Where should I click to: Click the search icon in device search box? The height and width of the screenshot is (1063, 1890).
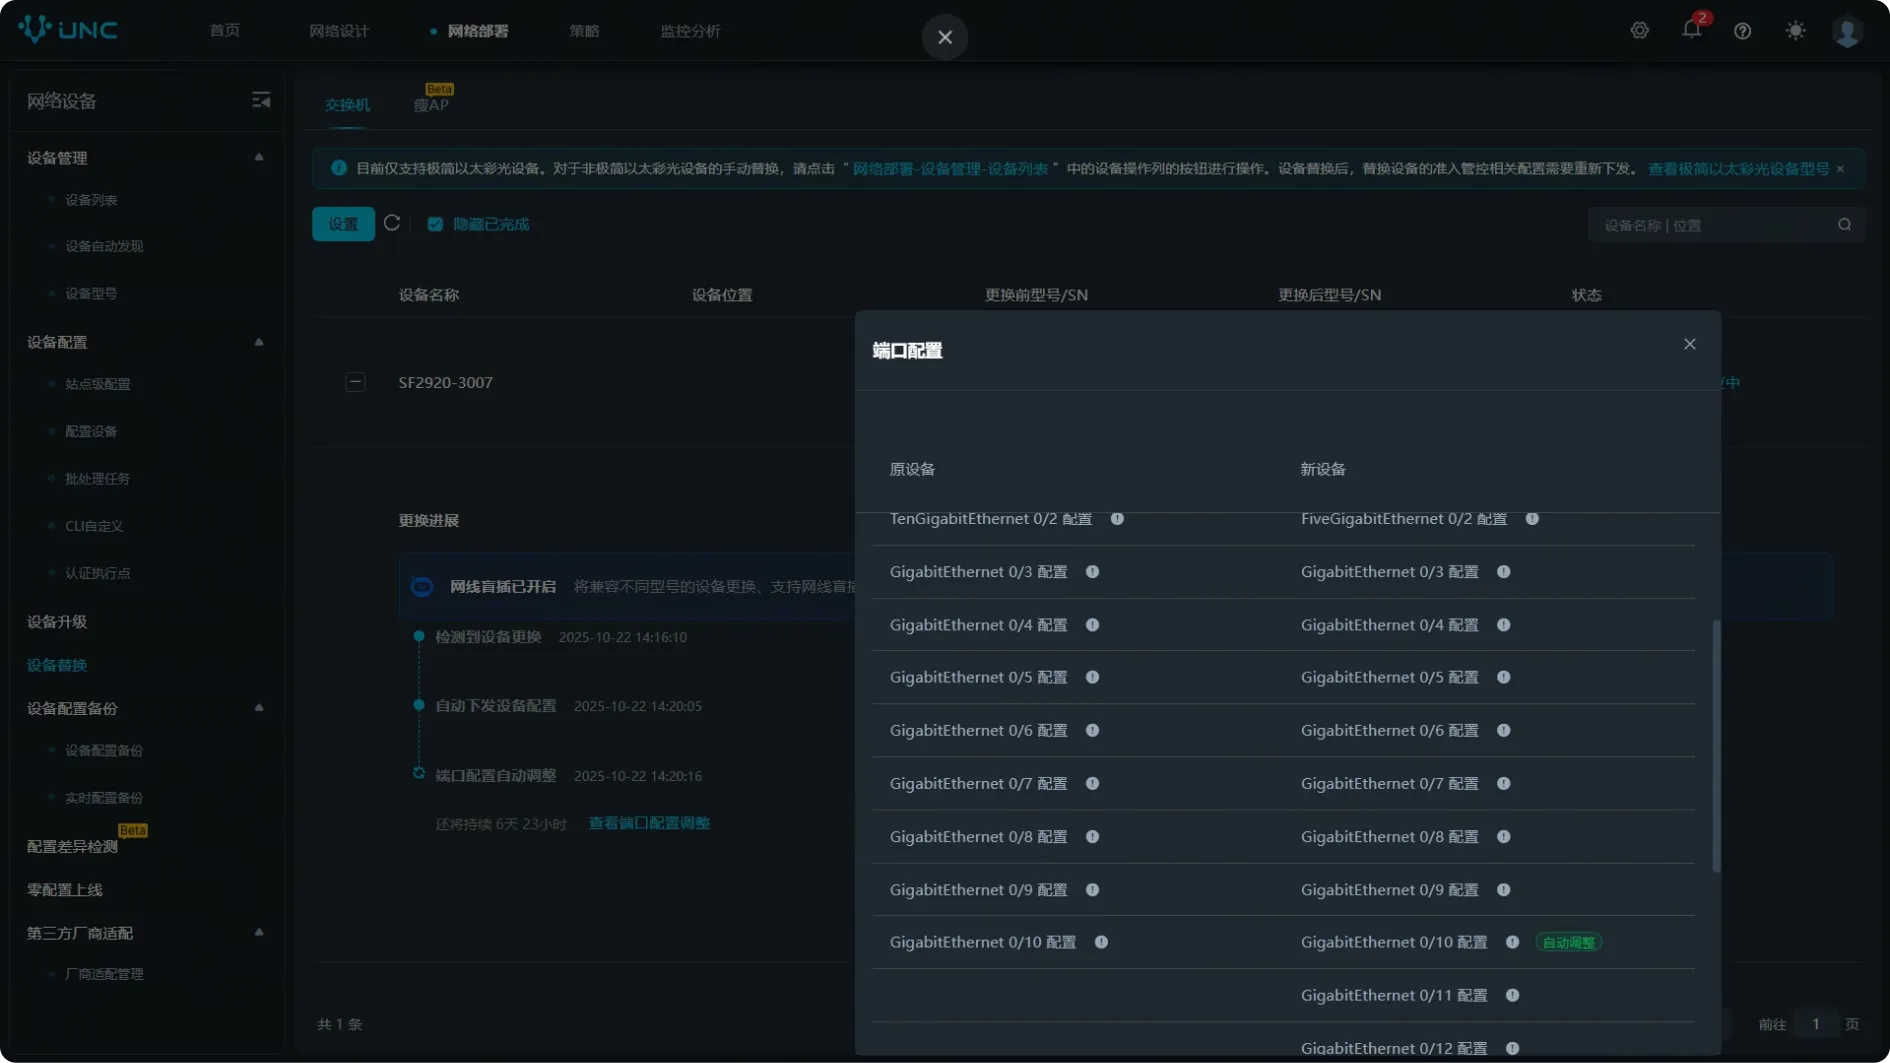coord(1844,225)
